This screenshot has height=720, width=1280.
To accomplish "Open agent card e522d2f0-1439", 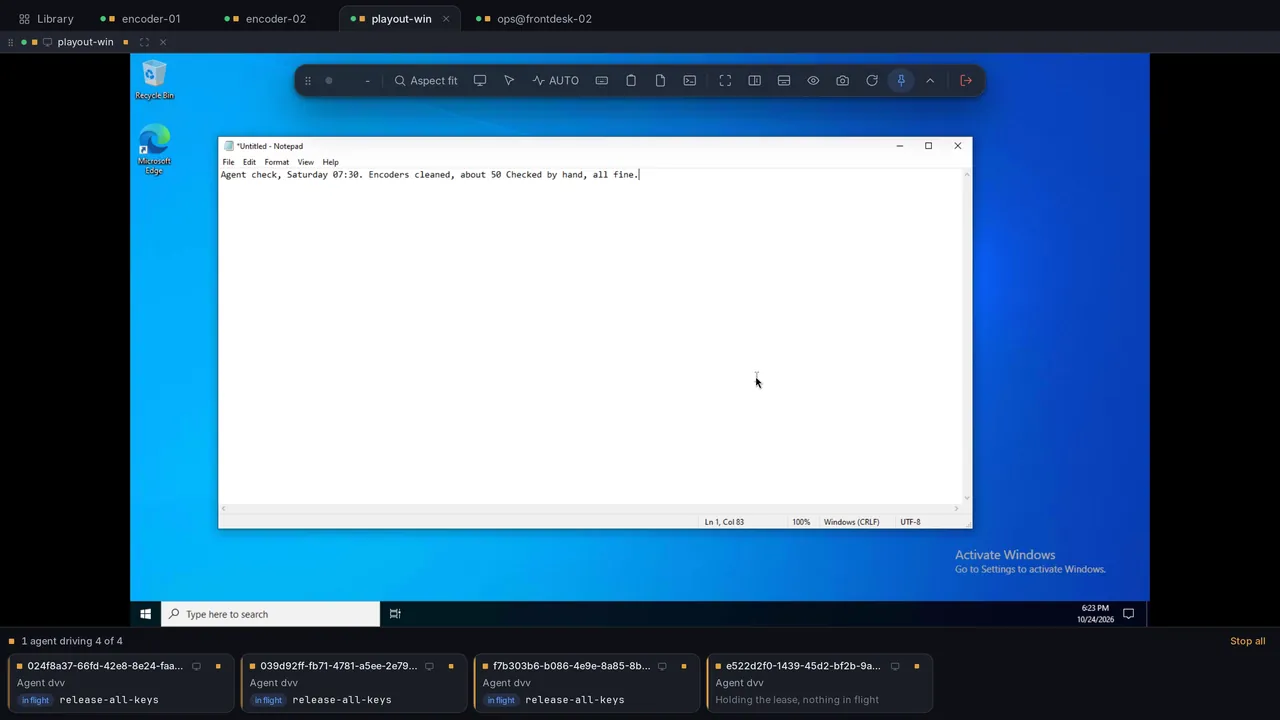I will coord(820,683).
